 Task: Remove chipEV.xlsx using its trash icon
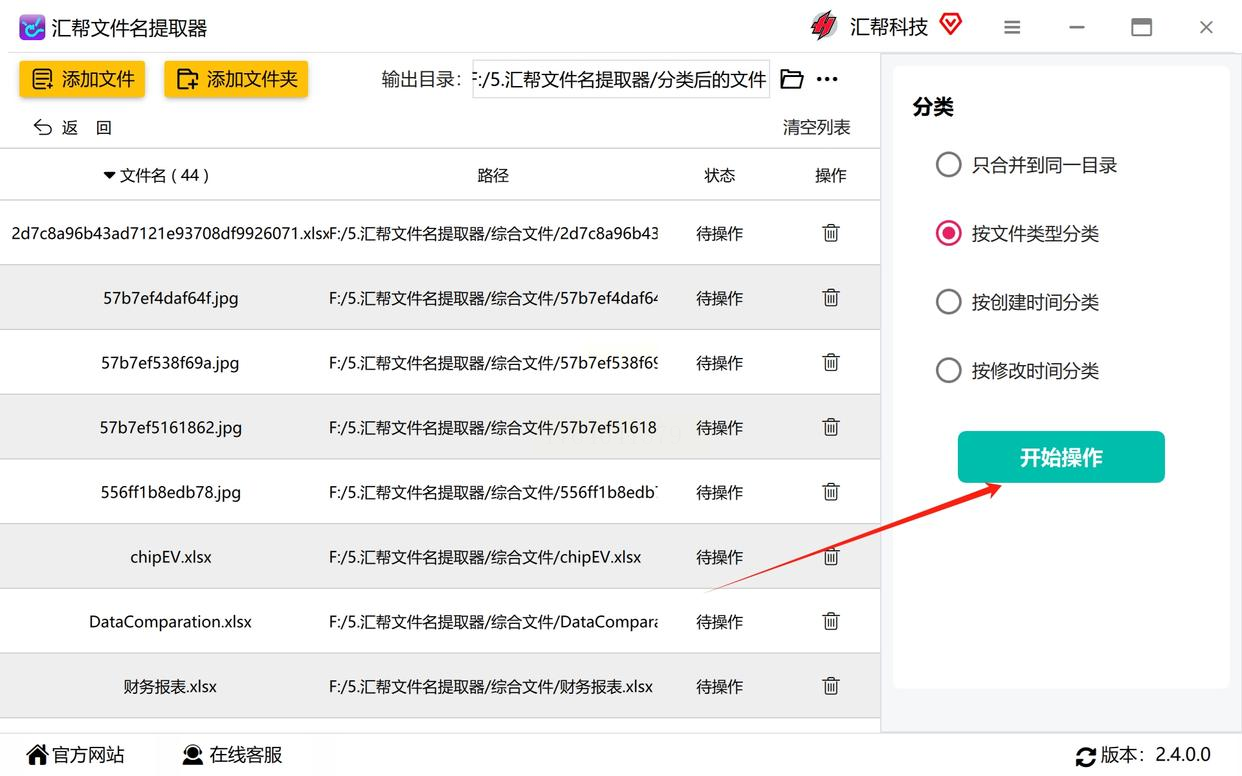tap(830, 557)
